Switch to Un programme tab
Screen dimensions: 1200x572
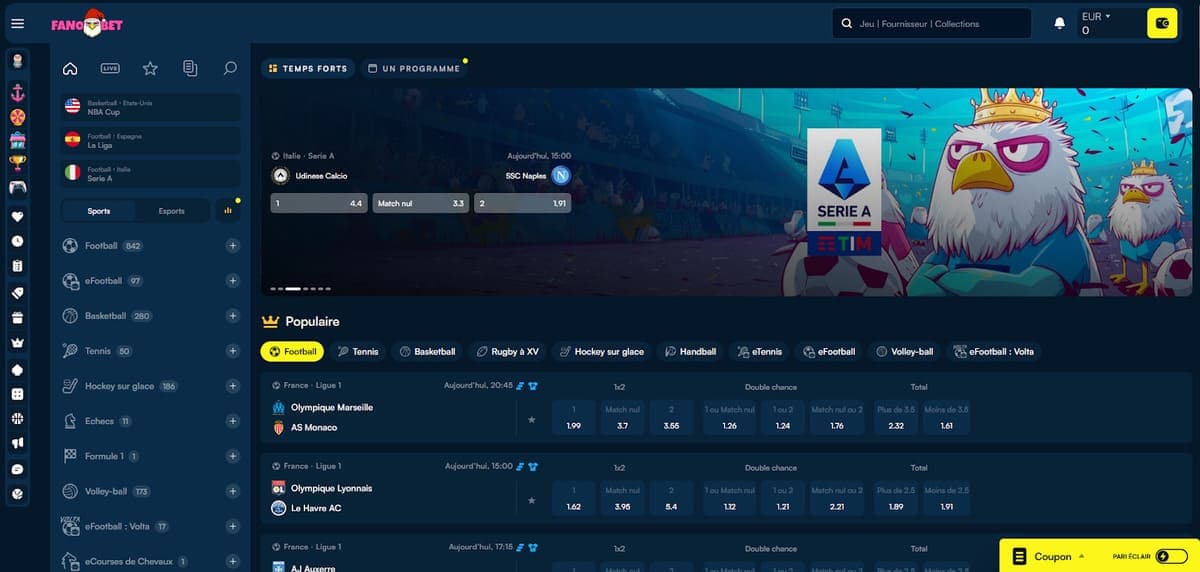[x=414, y=68]
